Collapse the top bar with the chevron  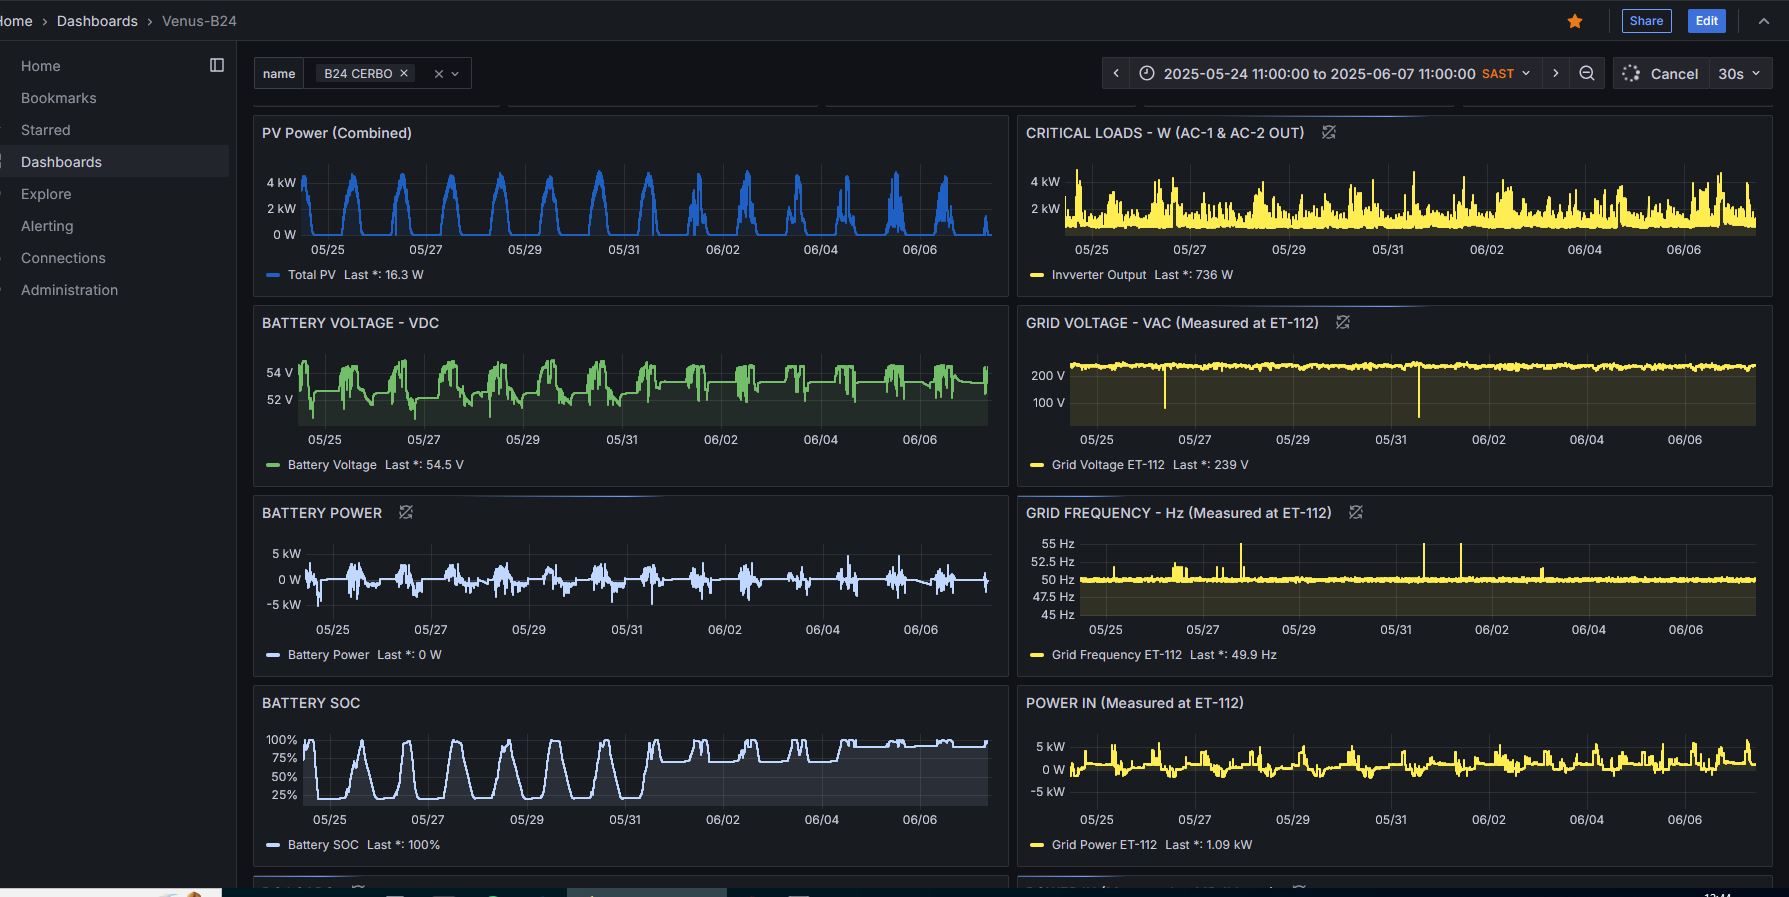[x=1763, y=21]
